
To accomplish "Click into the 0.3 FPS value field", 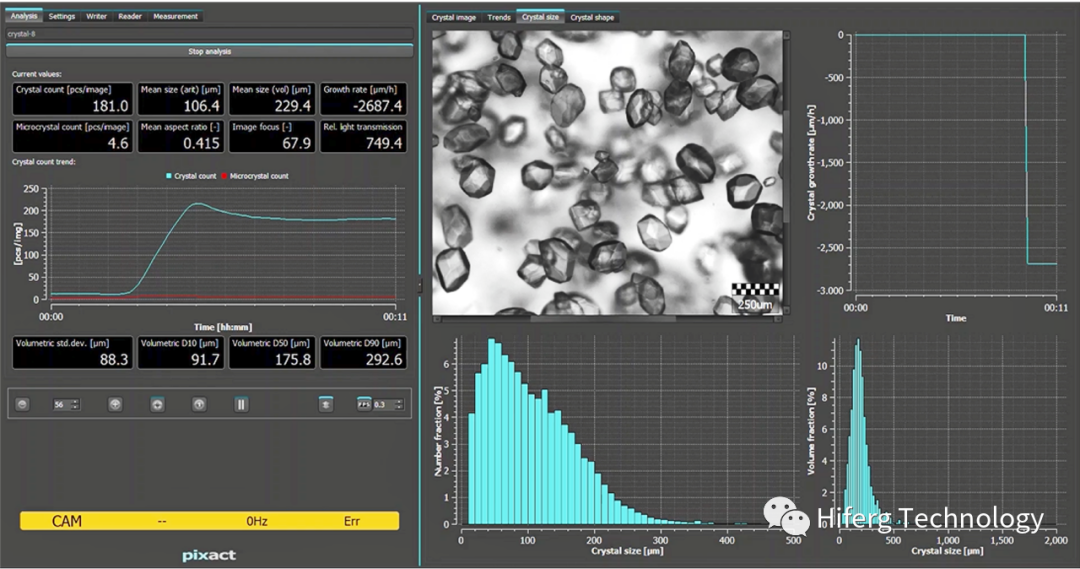I will [x=382, y=404].
